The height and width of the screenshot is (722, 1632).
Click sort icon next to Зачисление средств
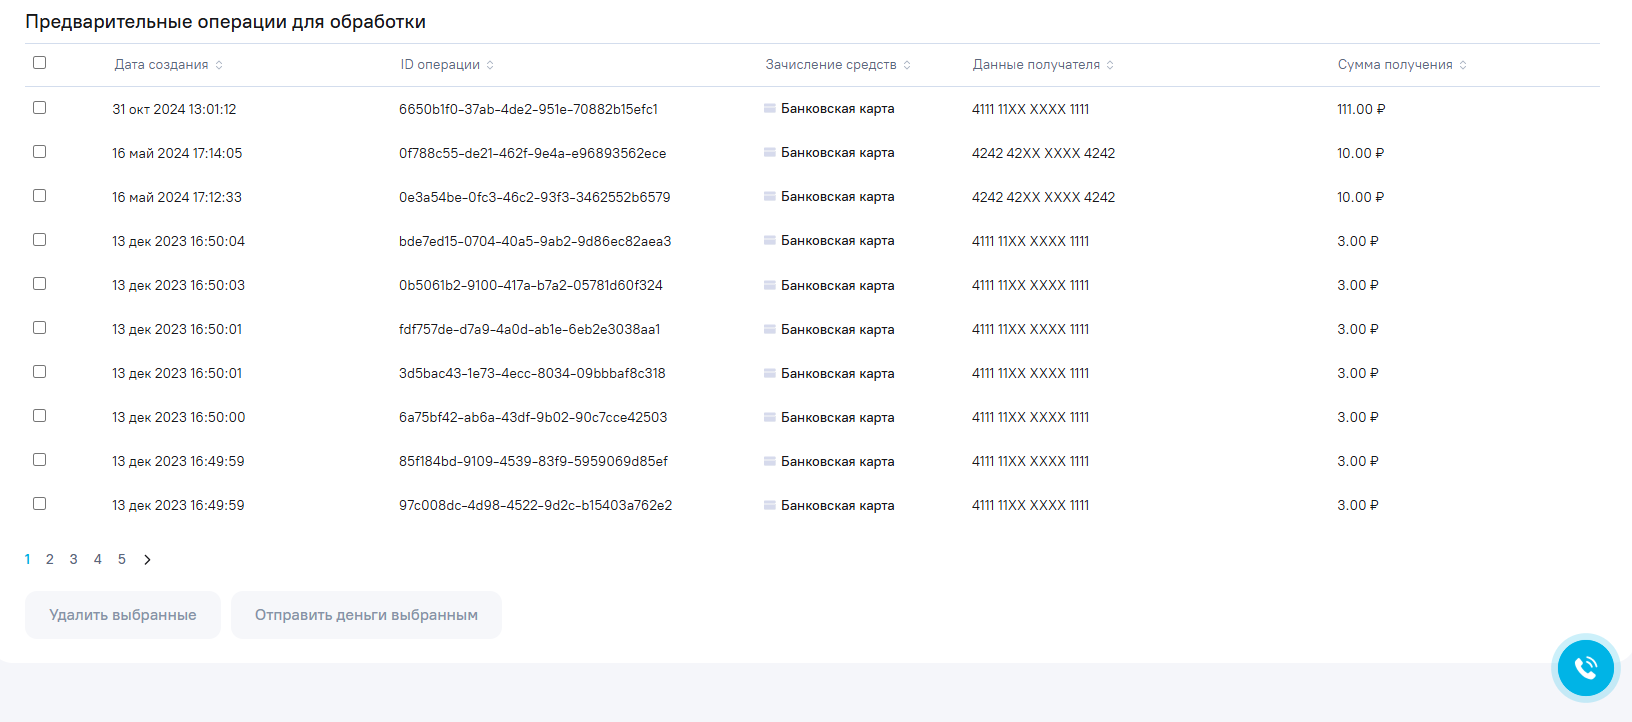[907, 65]
